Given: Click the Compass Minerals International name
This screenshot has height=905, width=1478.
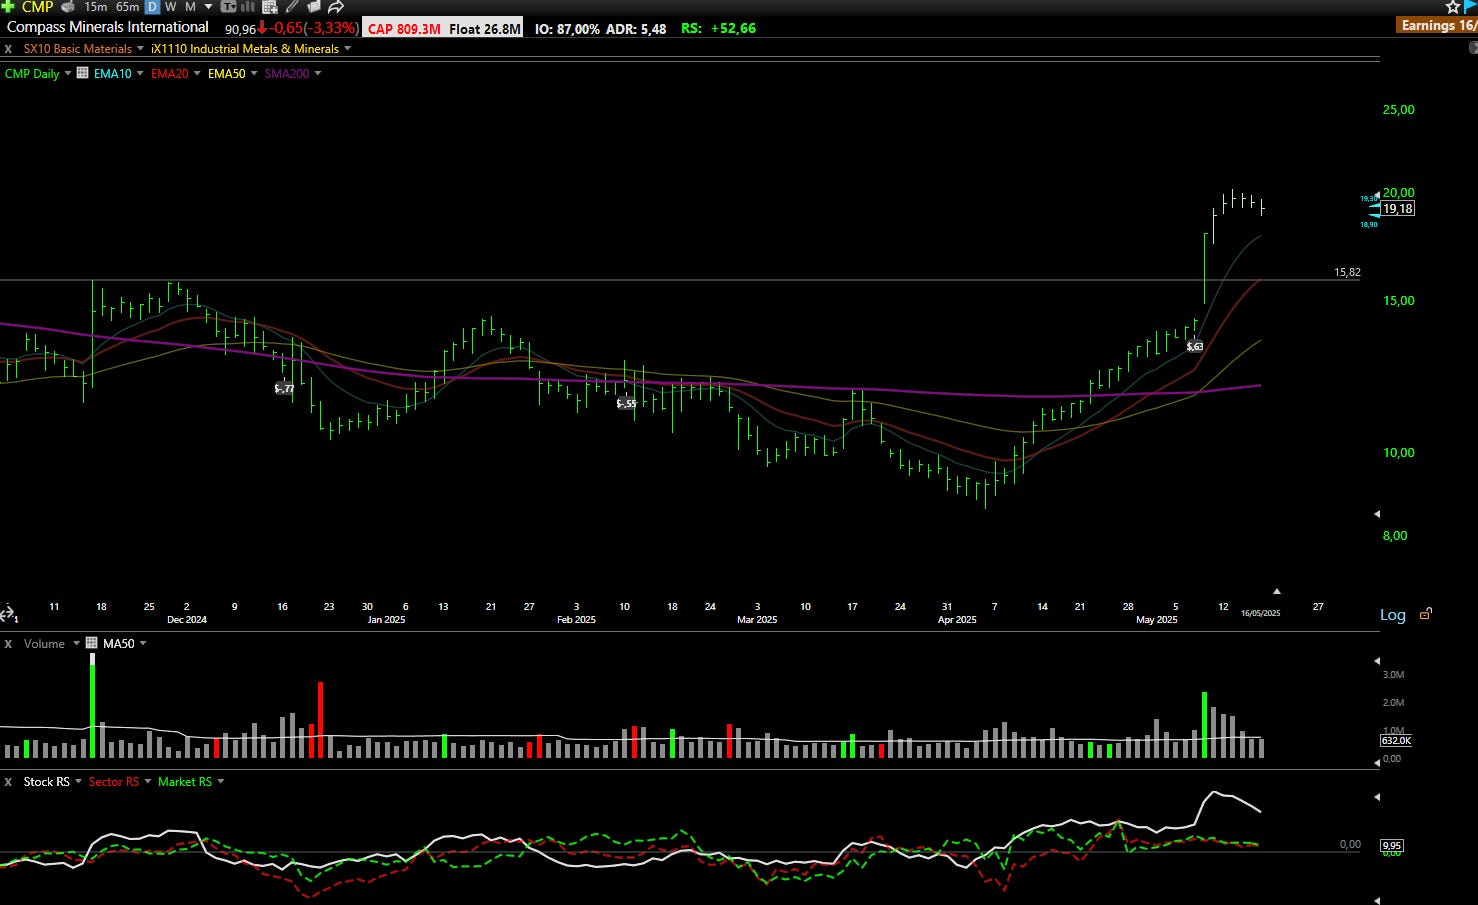Looking at the screenshot, I should [x=108, y=27].
